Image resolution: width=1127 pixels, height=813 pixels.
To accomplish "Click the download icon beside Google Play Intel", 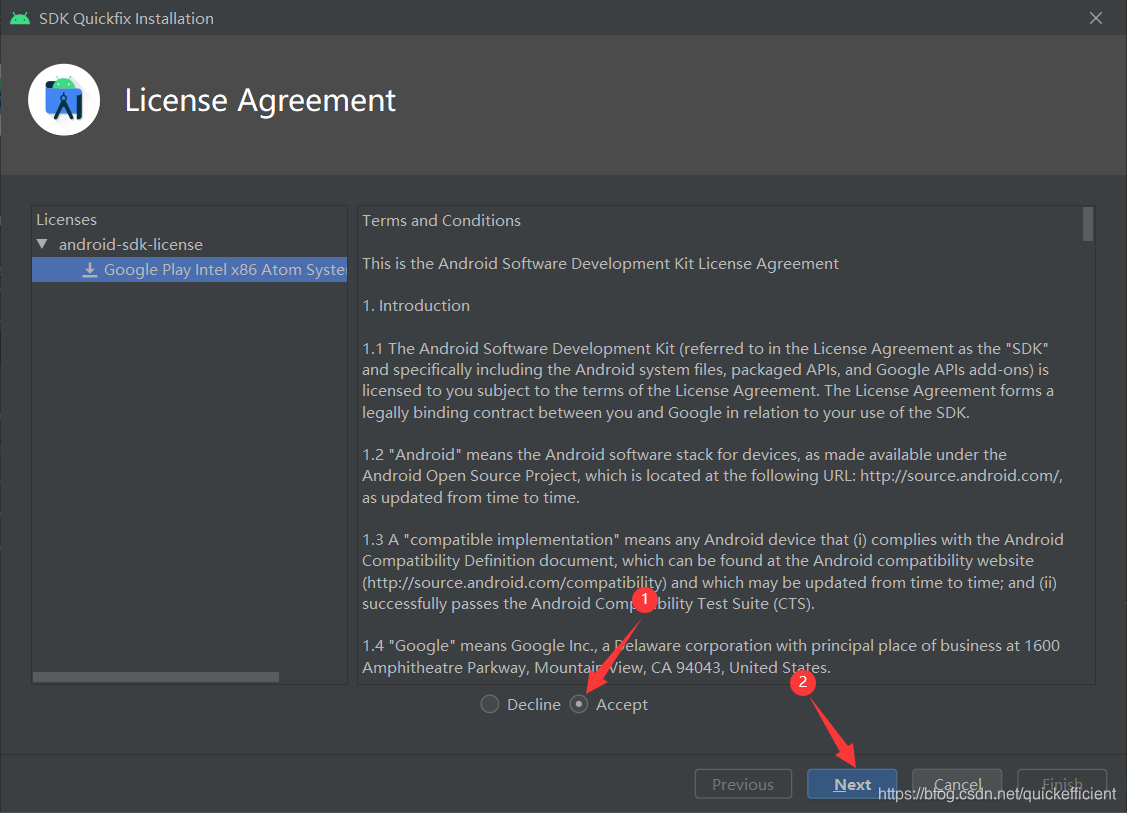I will click(x=90, y=270).
